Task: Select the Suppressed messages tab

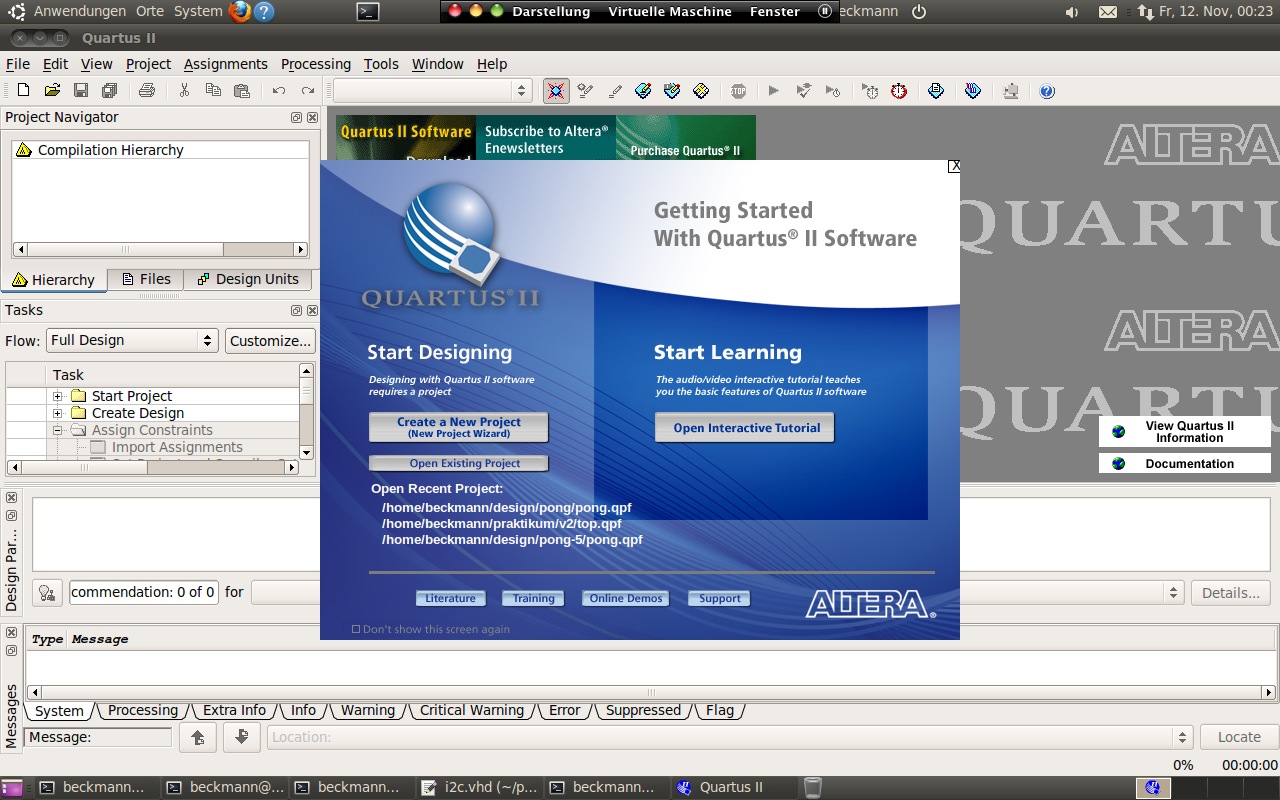Action: click(643, 710)
